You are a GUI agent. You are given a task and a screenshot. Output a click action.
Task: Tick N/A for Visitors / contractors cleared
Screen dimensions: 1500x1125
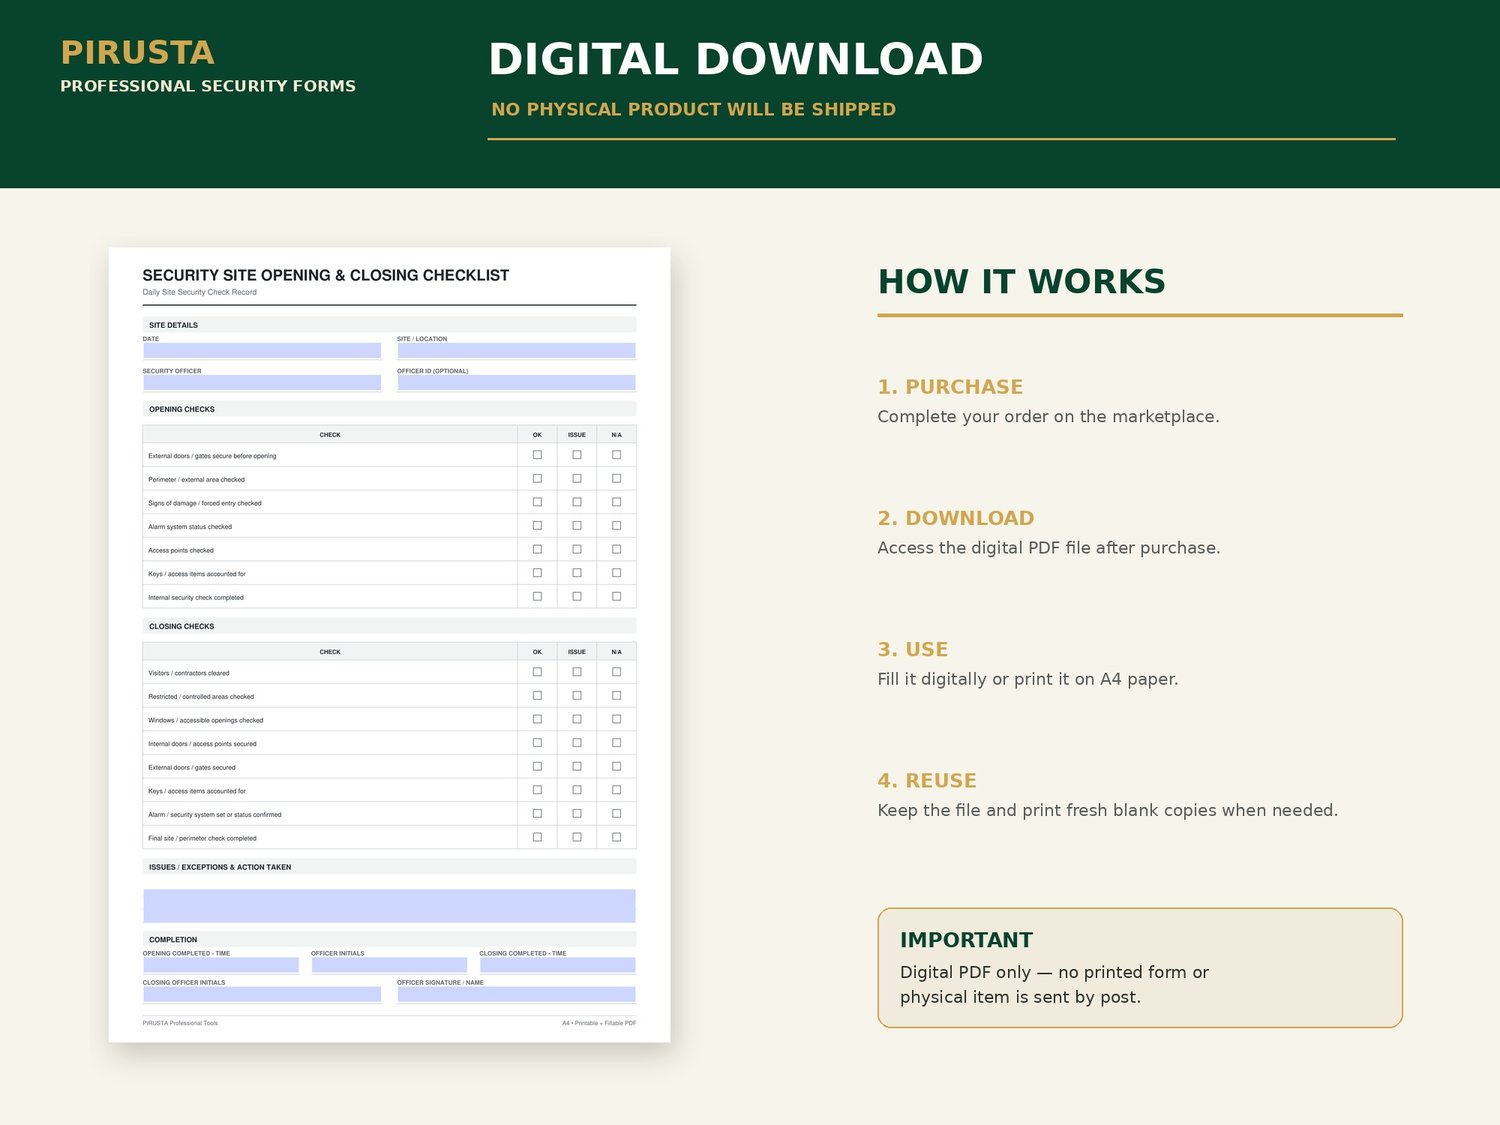tap(617, 672)
